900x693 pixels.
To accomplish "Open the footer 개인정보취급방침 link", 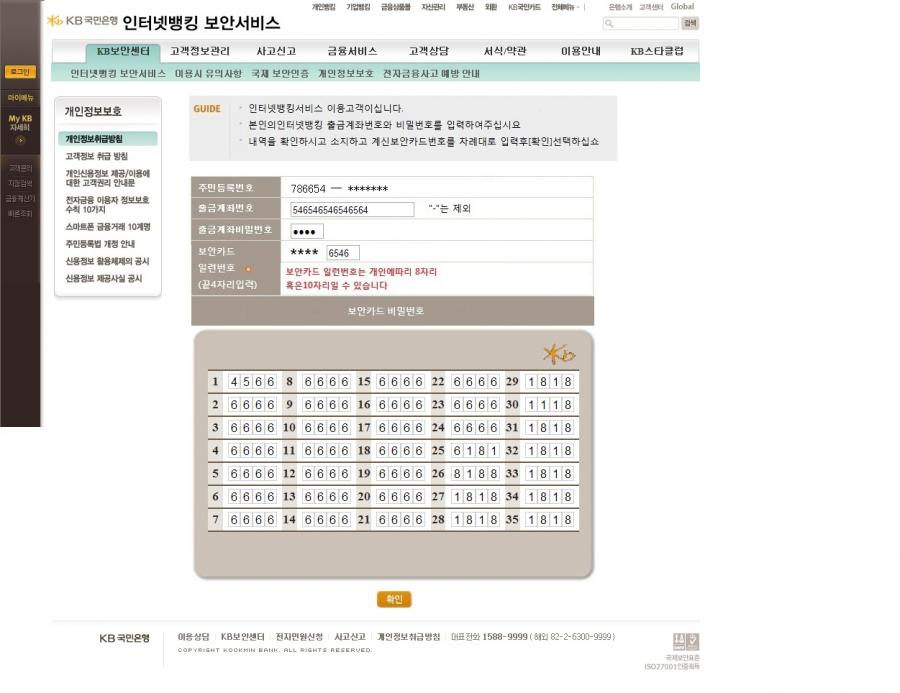I will click(409, 637).
